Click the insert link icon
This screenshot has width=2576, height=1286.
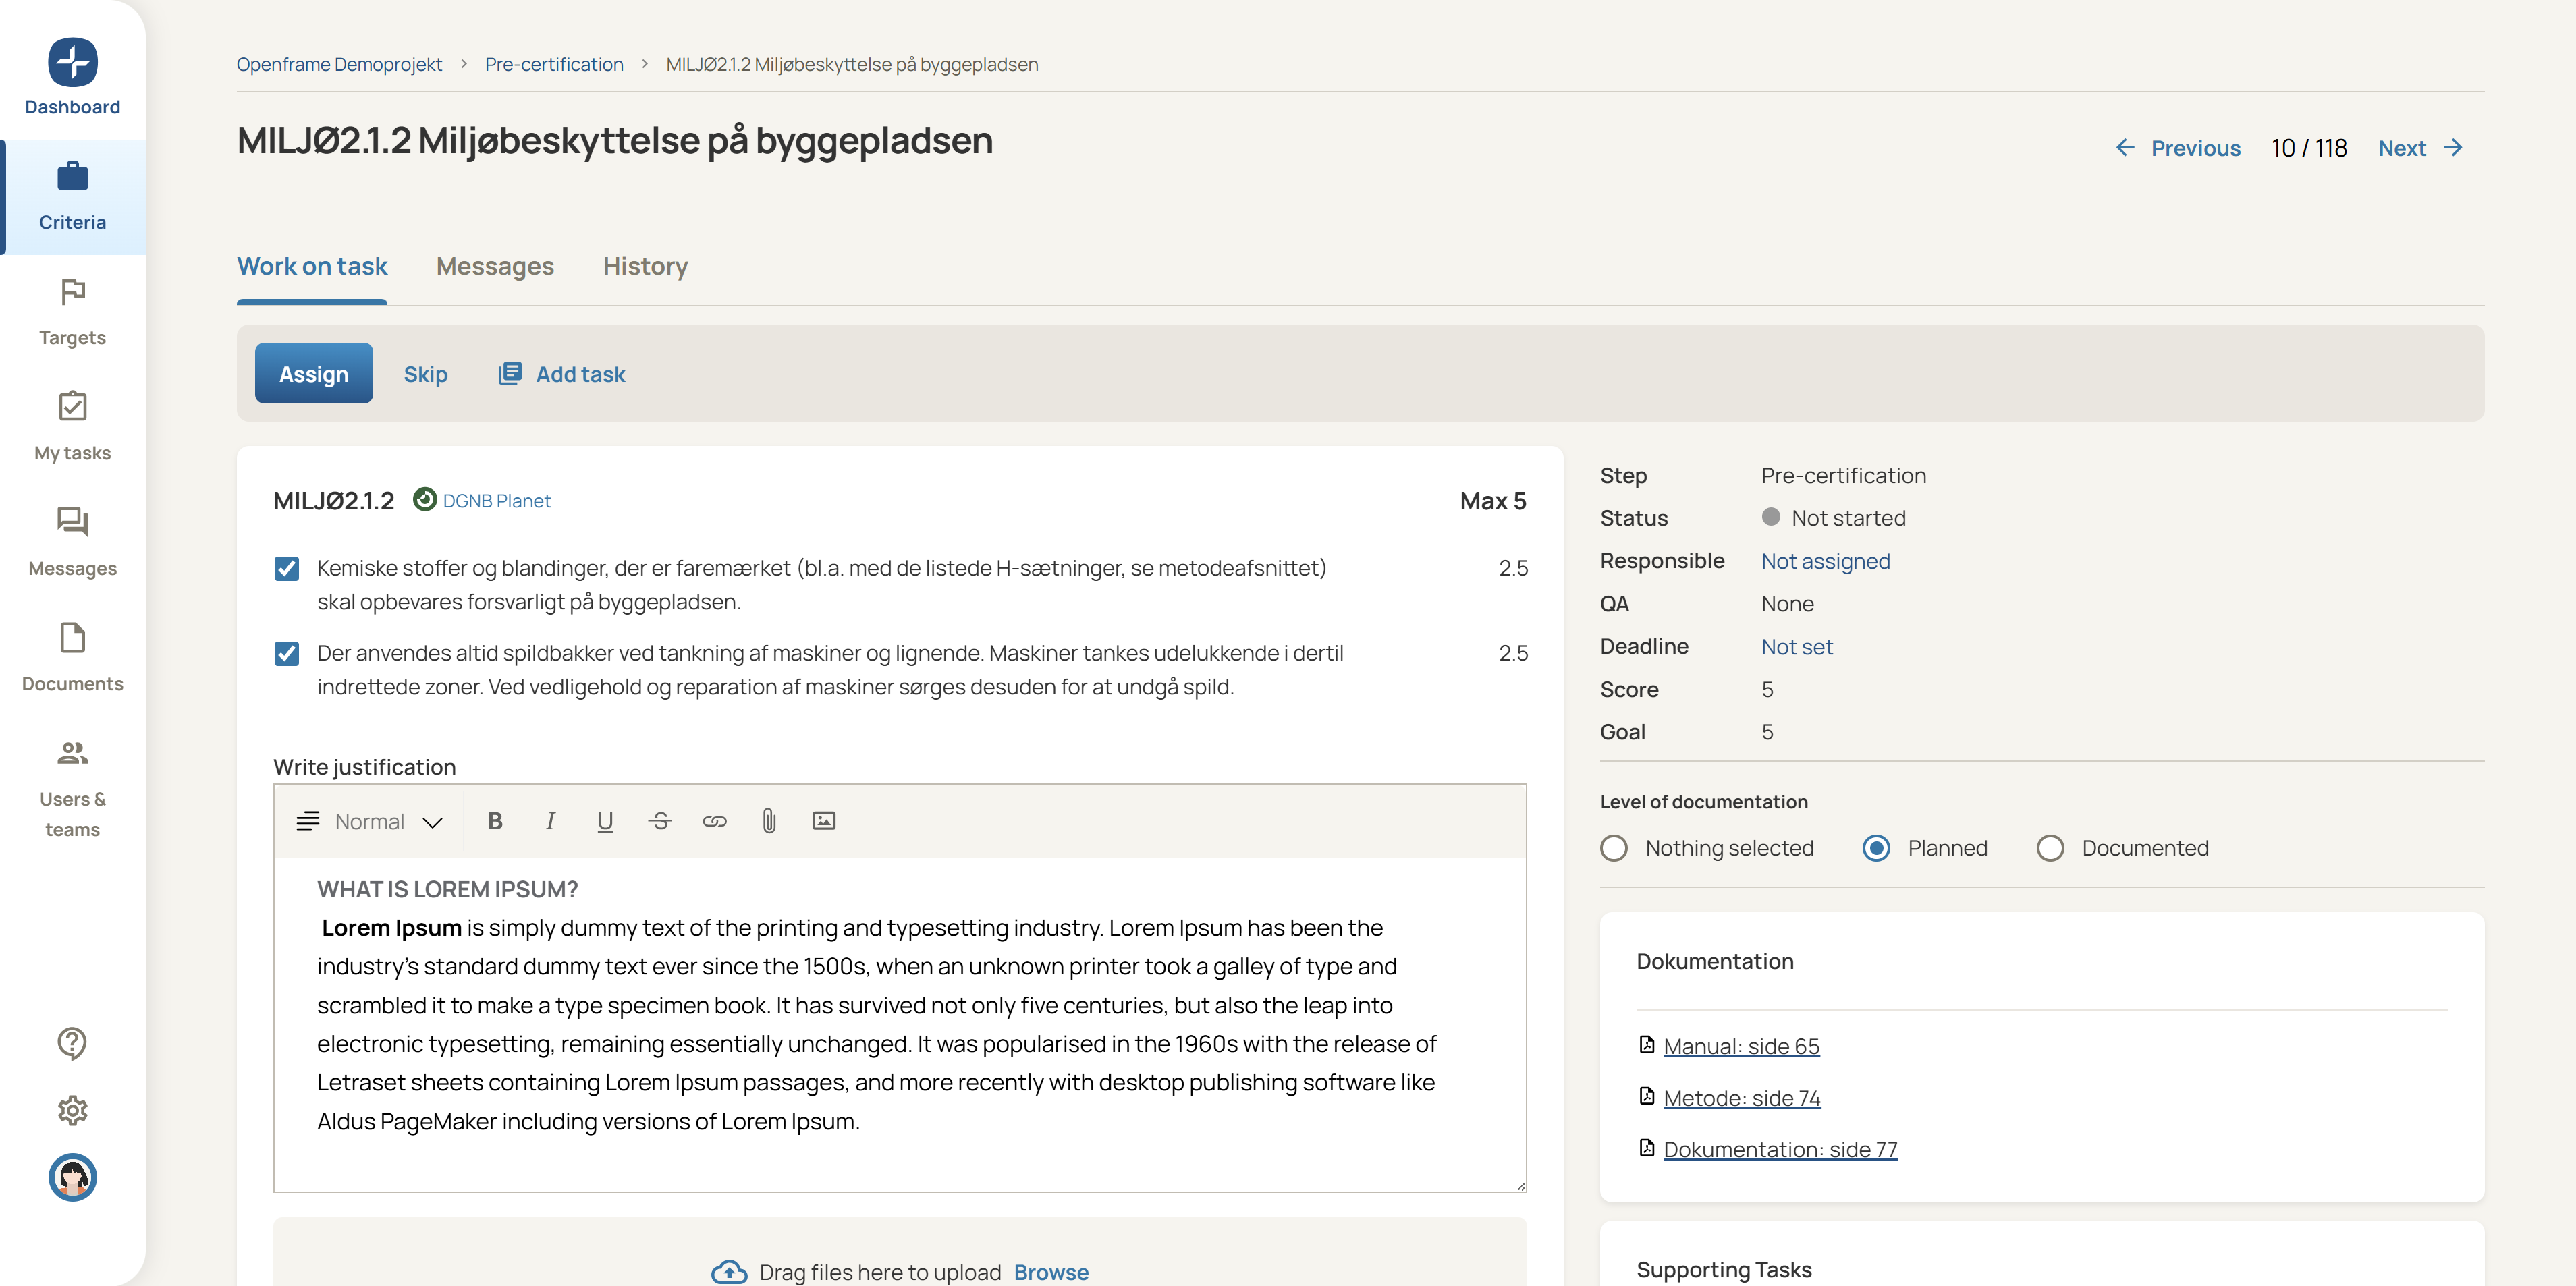(x=714, y=821)
